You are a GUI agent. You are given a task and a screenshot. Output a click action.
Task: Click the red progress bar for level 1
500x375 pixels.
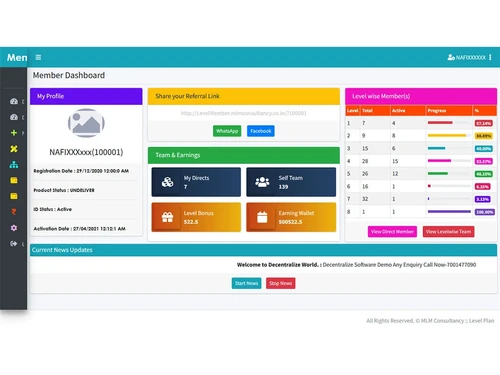tap(440, 123)
